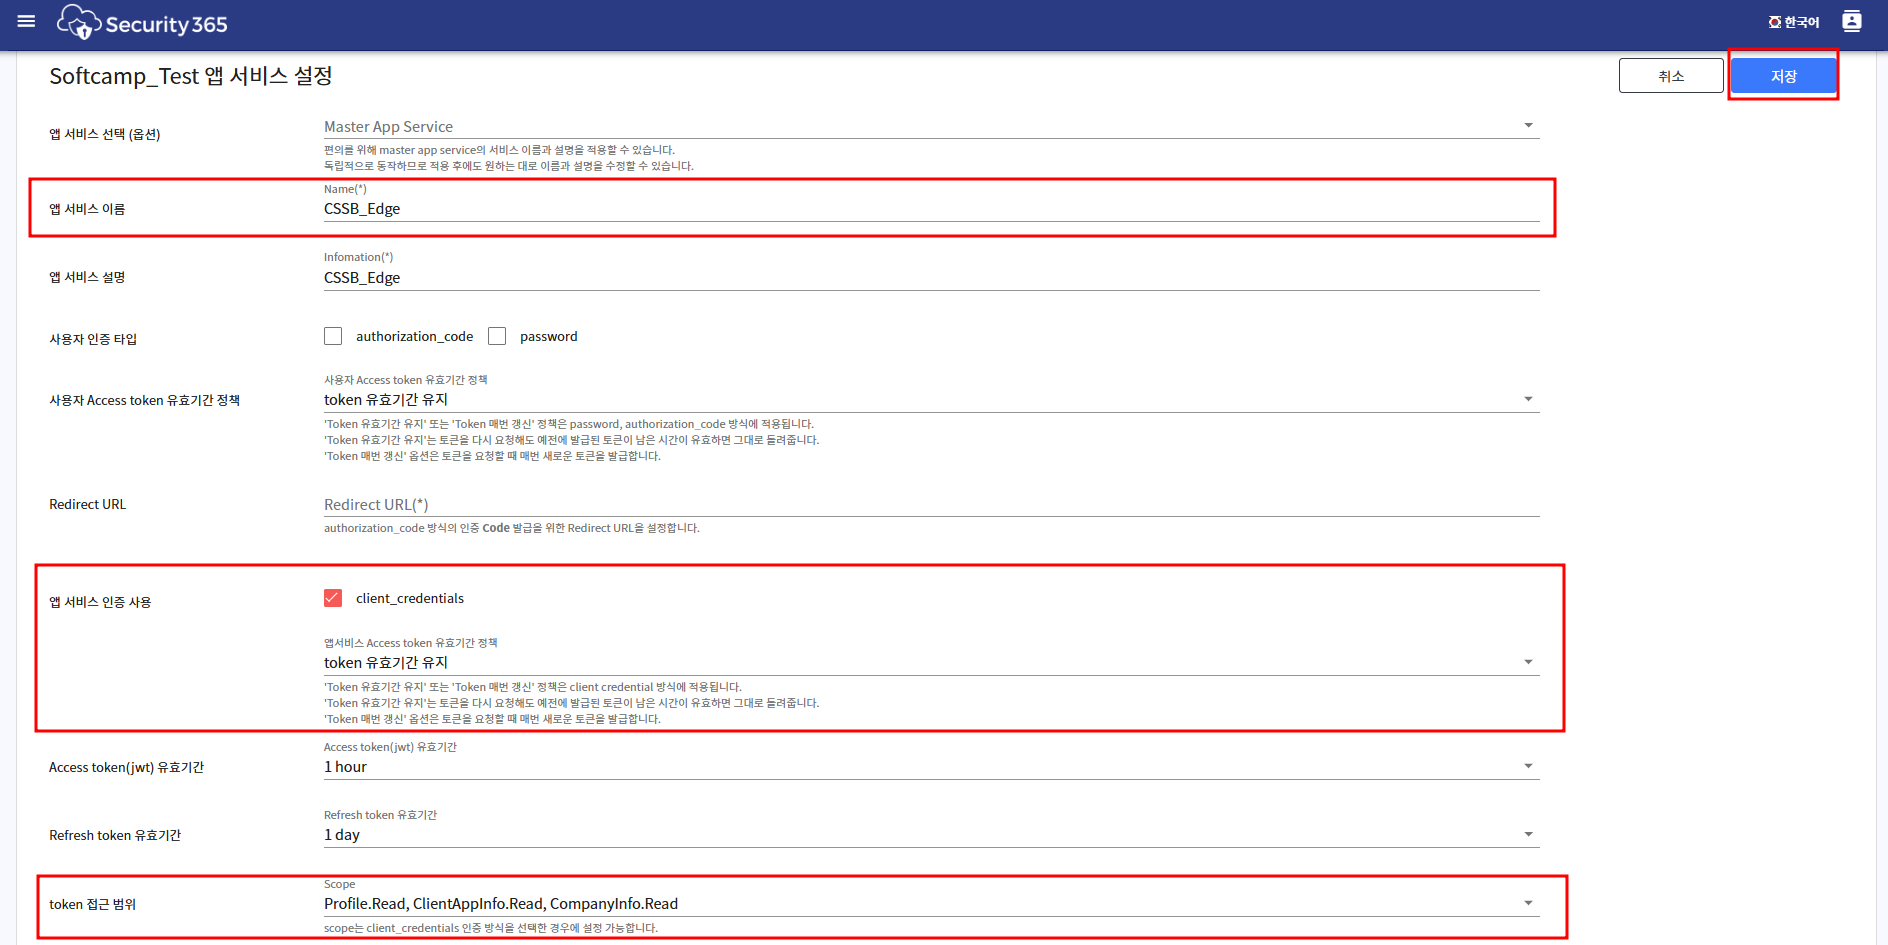Click the Security365 title text

[x=166, y=25]
